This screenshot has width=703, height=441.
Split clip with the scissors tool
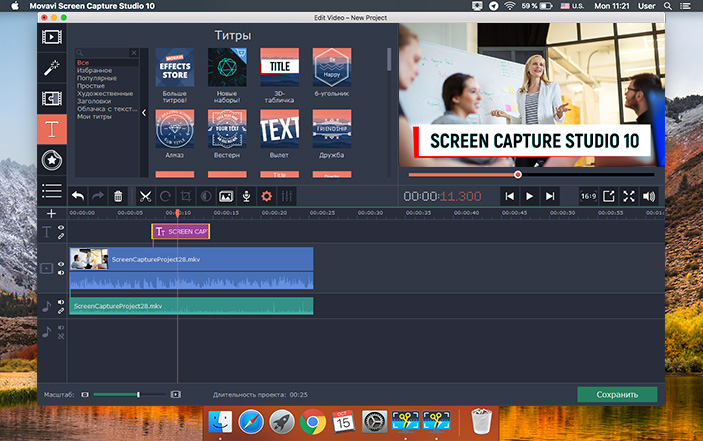[145, 196]
